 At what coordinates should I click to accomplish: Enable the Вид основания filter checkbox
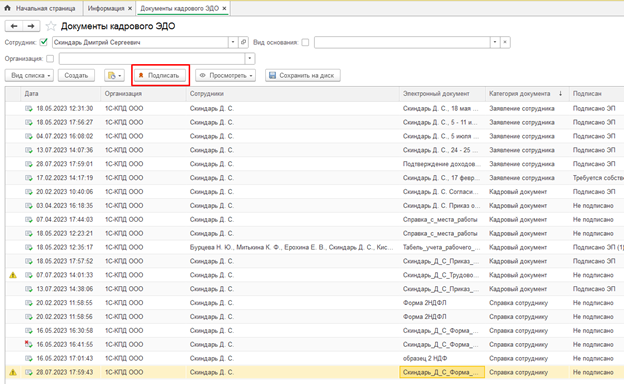pyautogui.click(x=305, y=42)
